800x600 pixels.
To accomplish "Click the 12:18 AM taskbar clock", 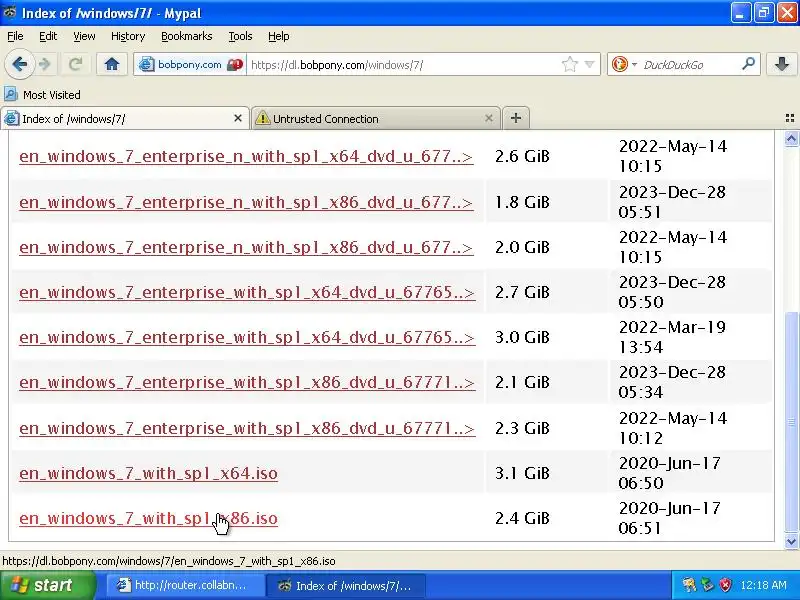I will pos(764,585).
